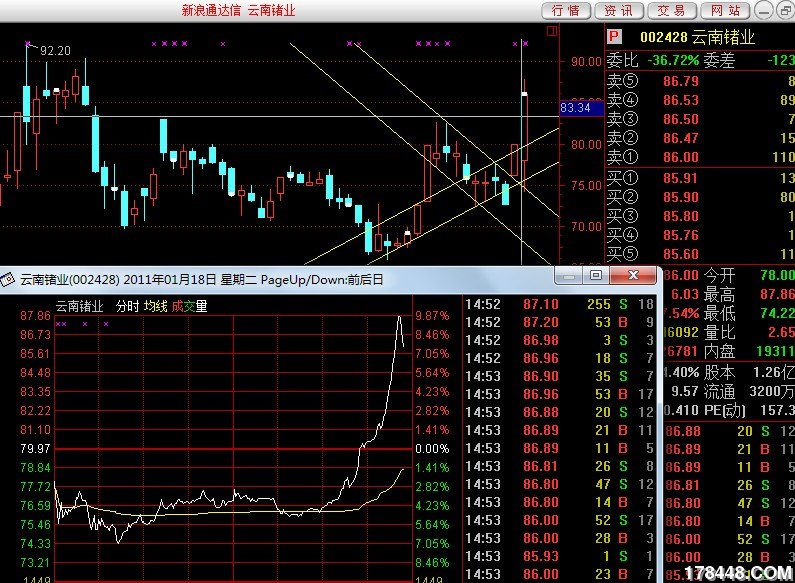Viewport: 795px width, 583px height.
Task: Open the 资讯 news button
Action: (x=619, y=11)
